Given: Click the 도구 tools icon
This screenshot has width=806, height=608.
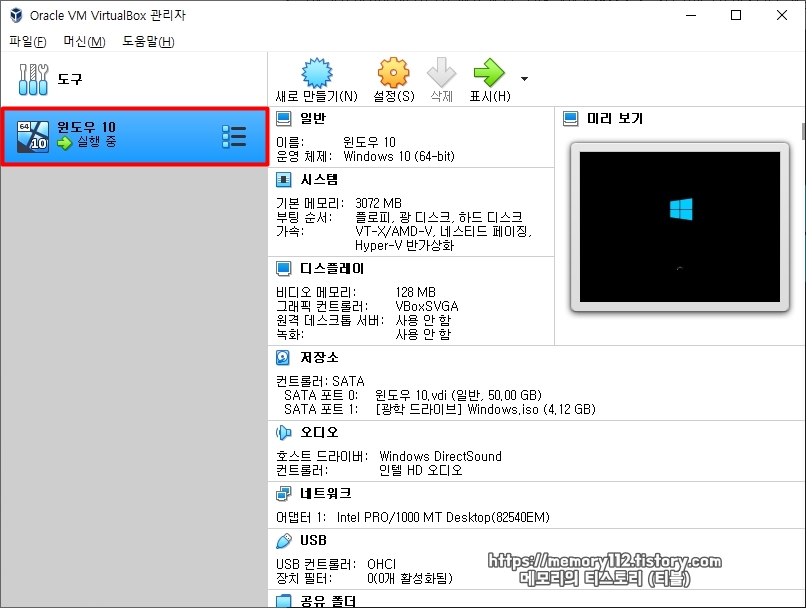Looking at the screenshot, I should click(x=33, y=79).
